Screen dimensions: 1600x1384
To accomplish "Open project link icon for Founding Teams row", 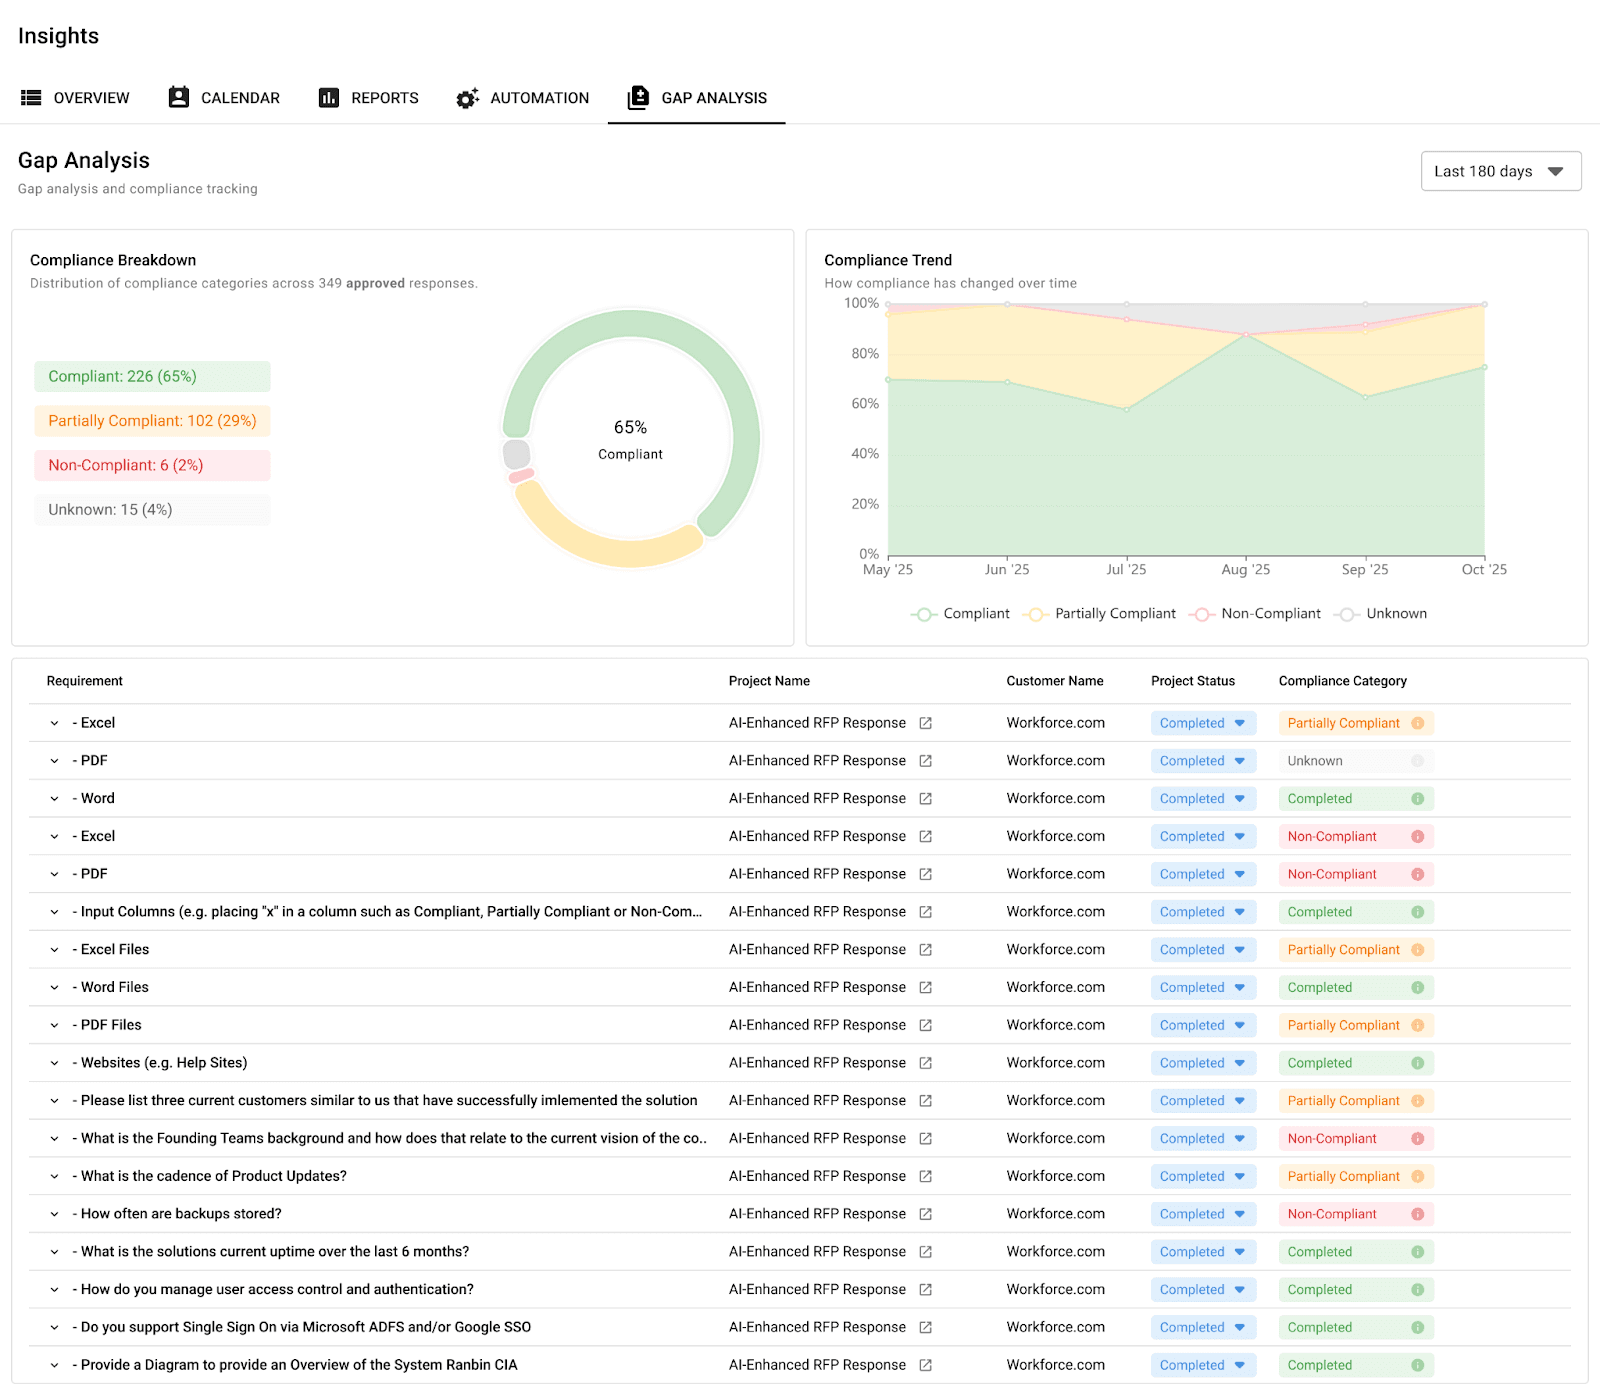I will click(926, 1139).
